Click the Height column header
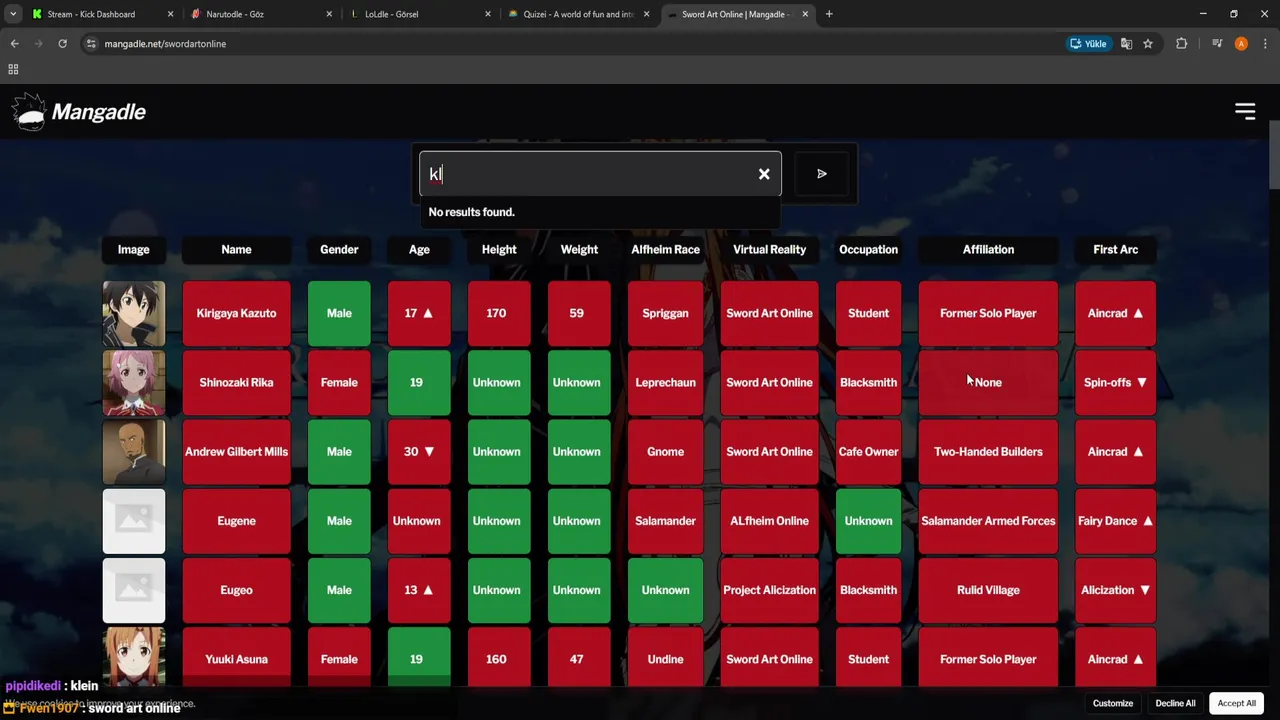 [x=499, y=250]
